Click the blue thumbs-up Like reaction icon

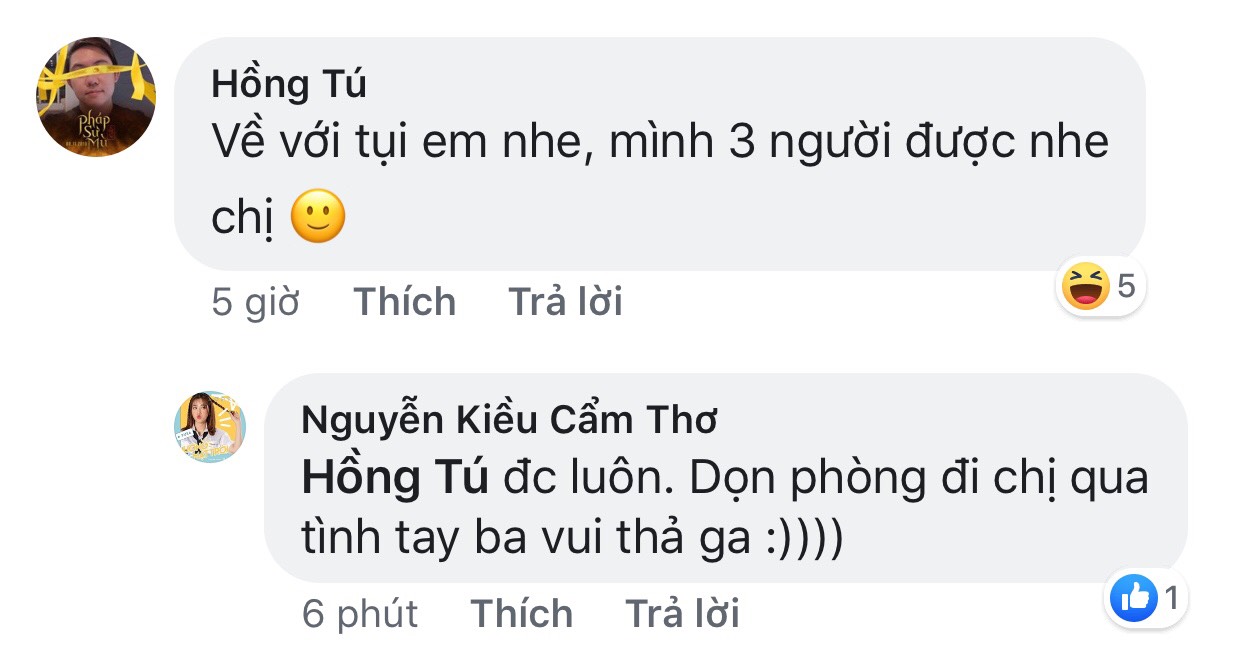(1134, 599)
